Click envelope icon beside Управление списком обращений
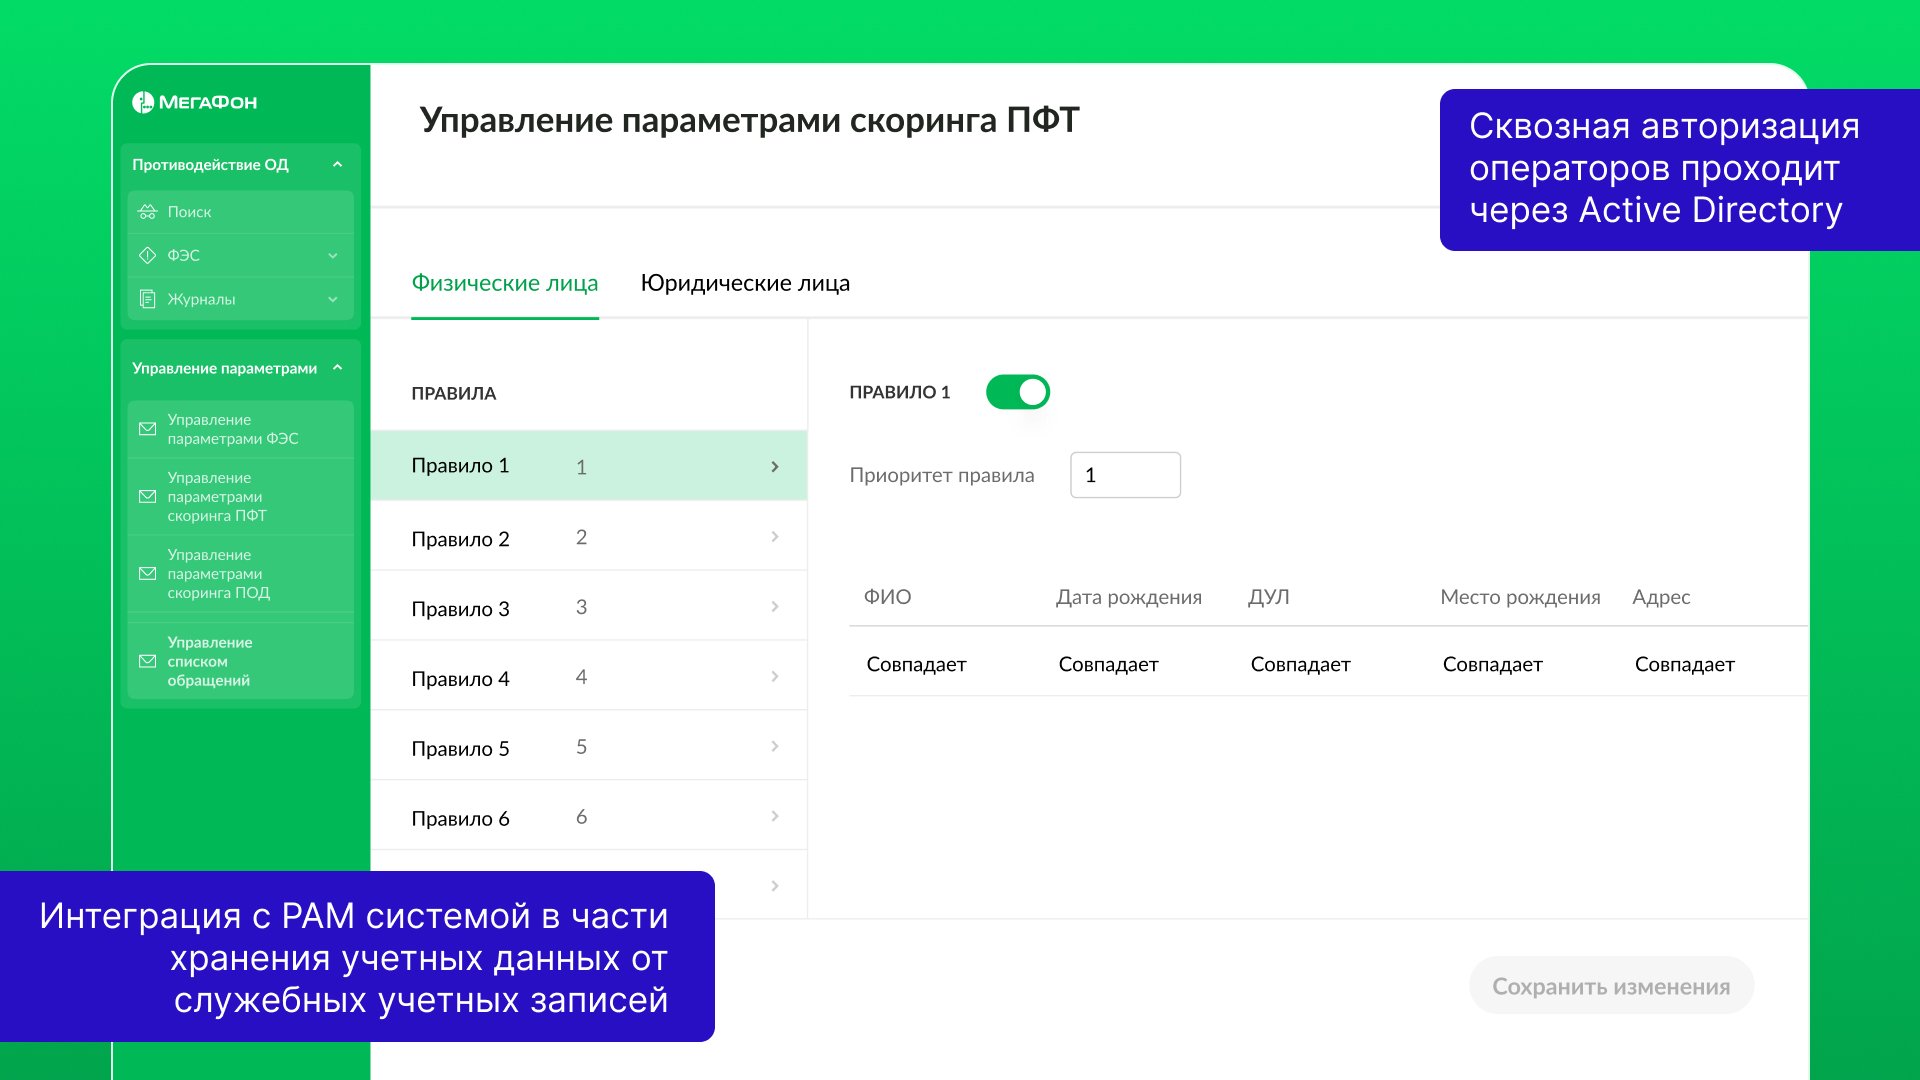 pyautogui.click(x=148, y=661)
